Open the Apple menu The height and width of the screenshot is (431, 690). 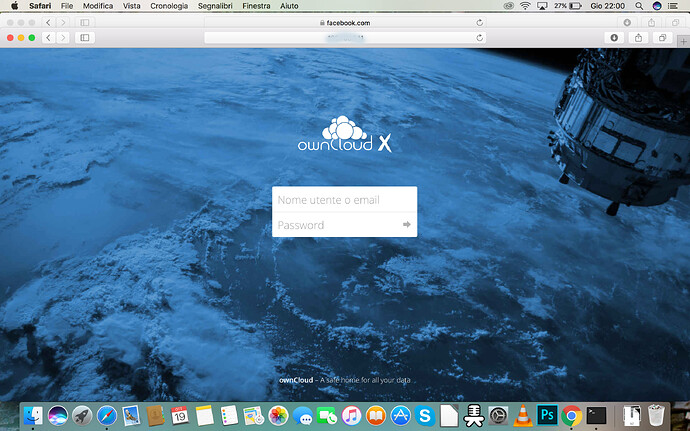click(x=15, y=6)
